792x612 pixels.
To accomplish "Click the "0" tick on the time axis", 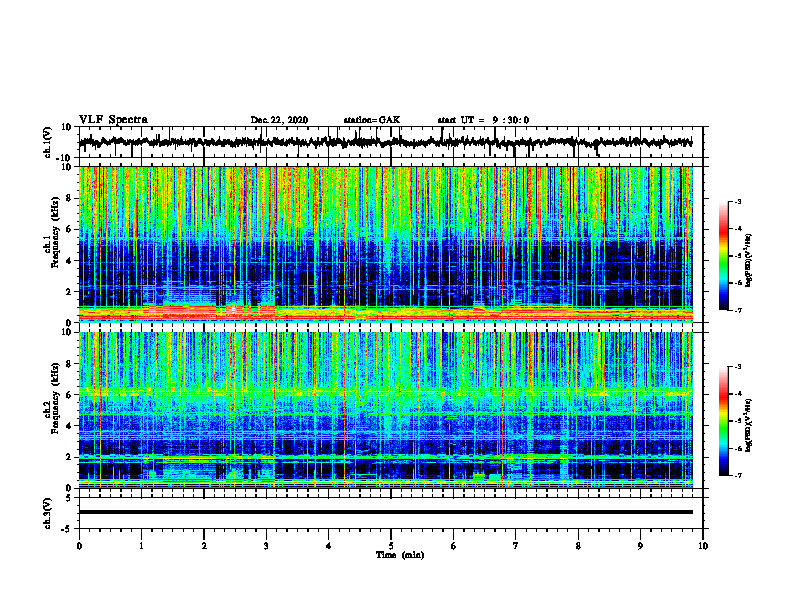I will tap(79, 546).
